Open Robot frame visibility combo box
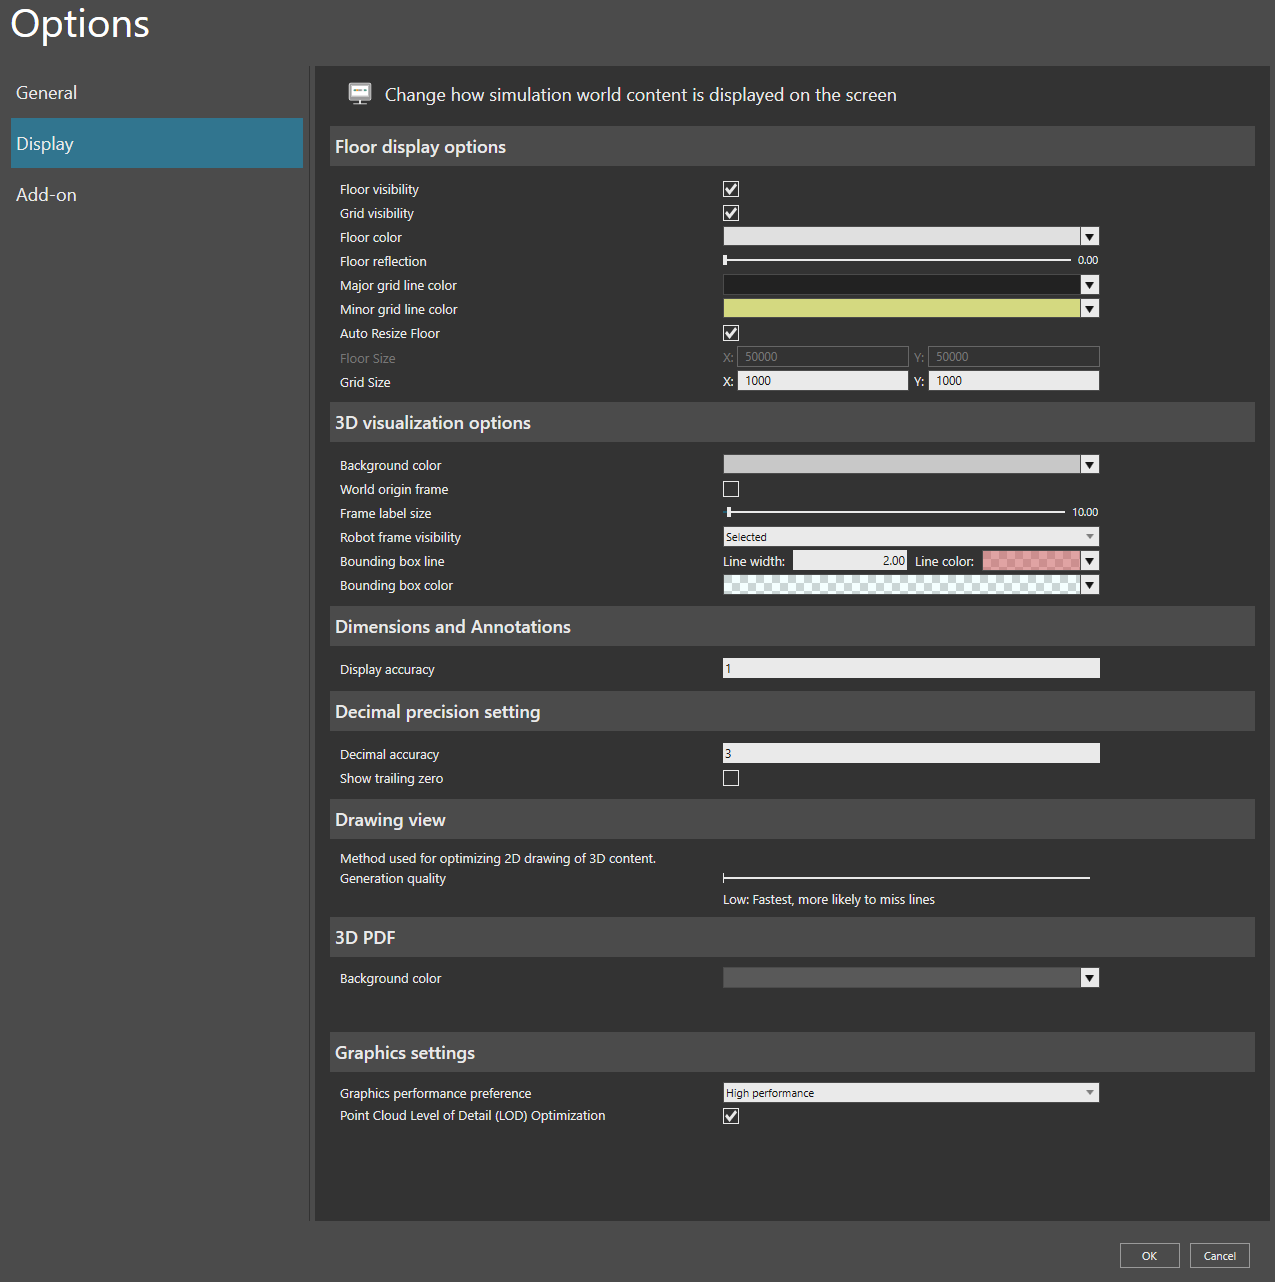Image resolution: width=1275 pixels, height=1282 pixels. pos(911,537)
